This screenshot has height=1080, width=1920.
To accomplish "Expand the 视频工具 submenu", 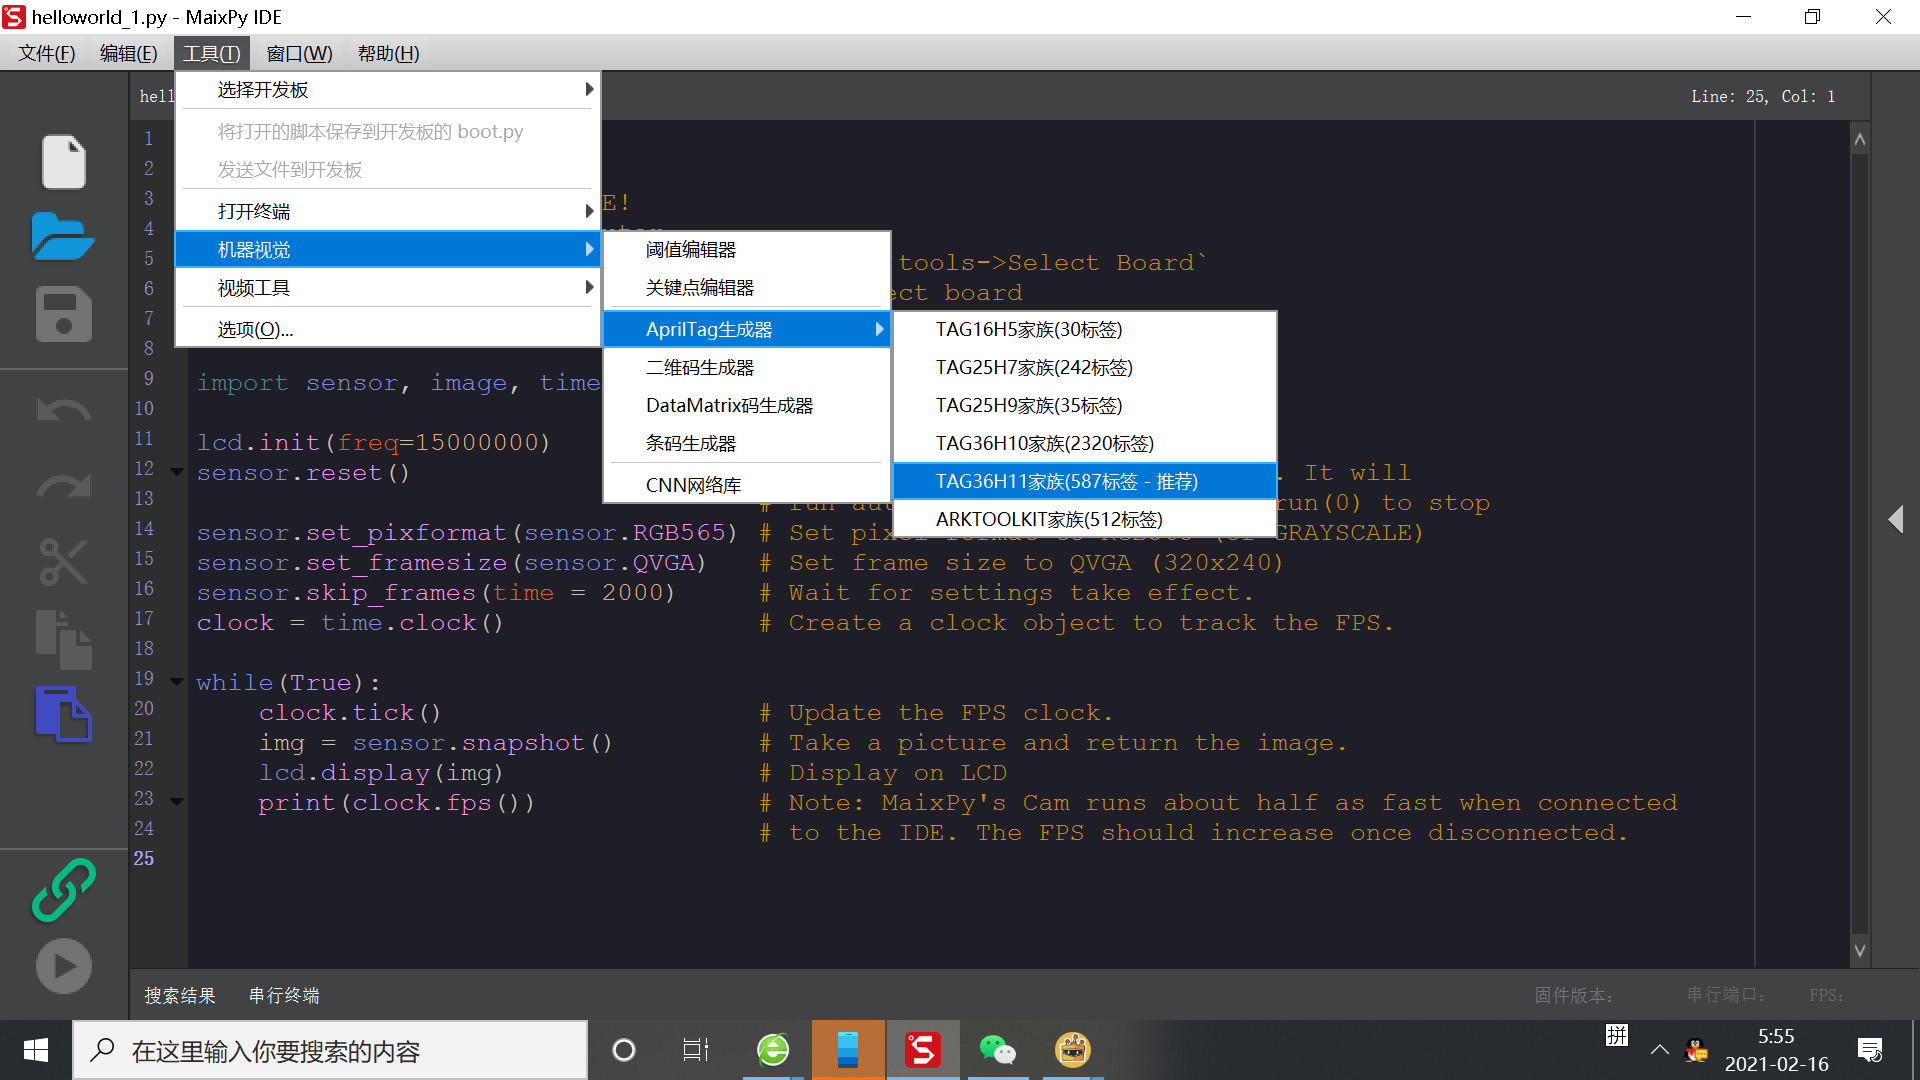I will 388,288.
